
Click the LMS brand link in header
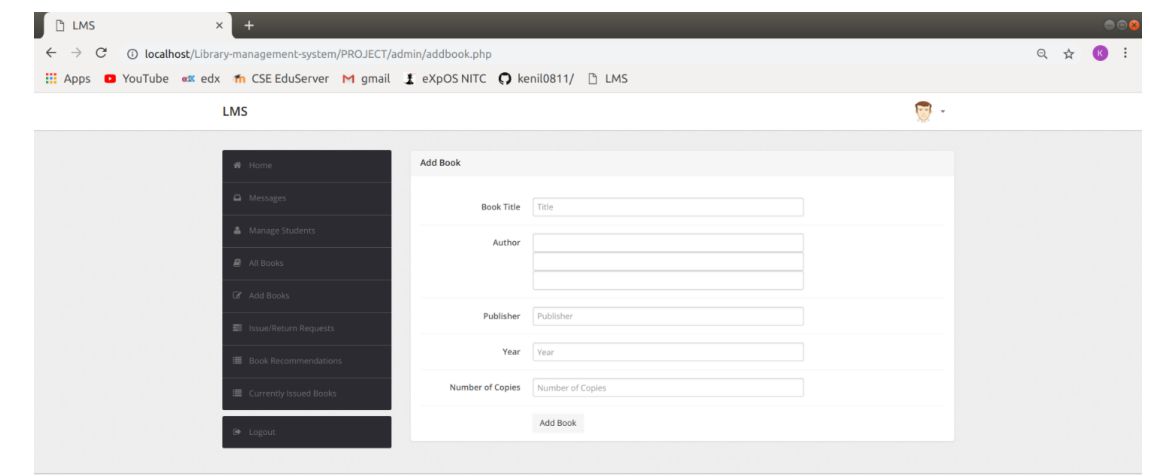[235, 112]
